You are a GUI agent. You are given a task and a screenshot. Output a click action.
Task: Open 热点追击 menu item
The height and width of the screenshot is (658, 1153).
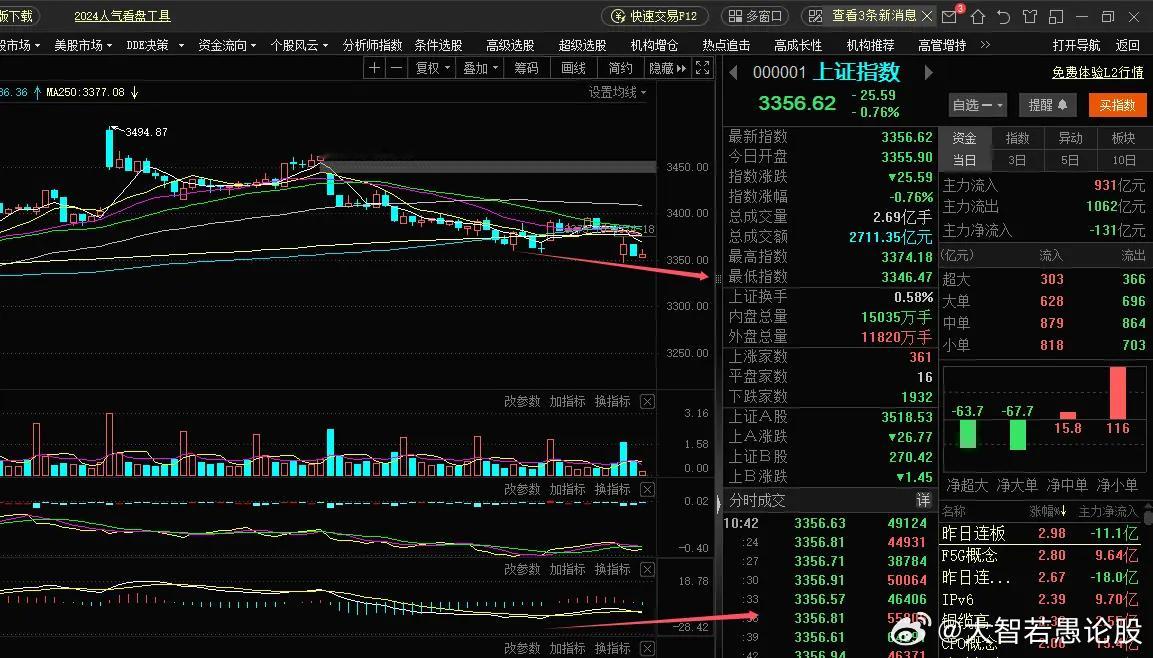click(x=727, y=45)
